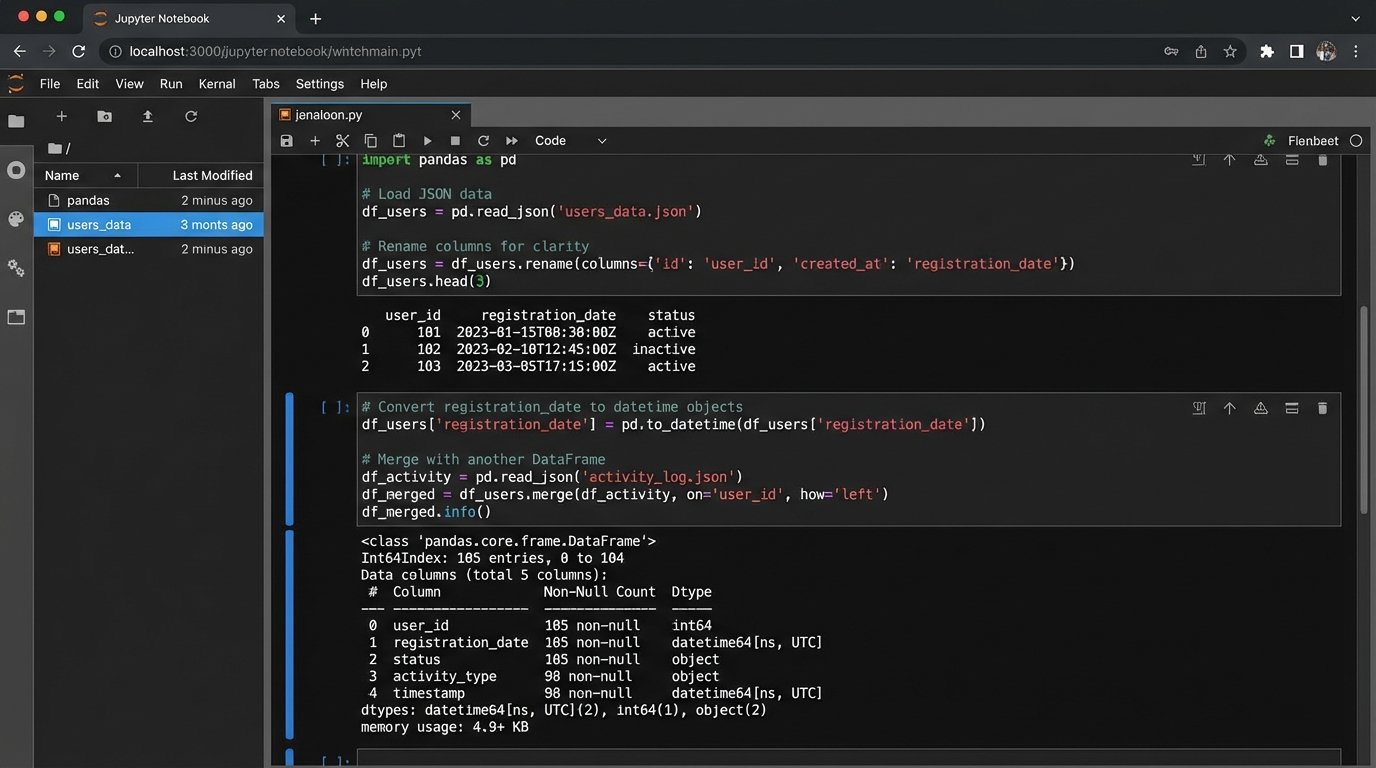This screenshot has width=1376, height=768.
Task: Upload files using the sidebar upload icon
Action: click(147, 117)
